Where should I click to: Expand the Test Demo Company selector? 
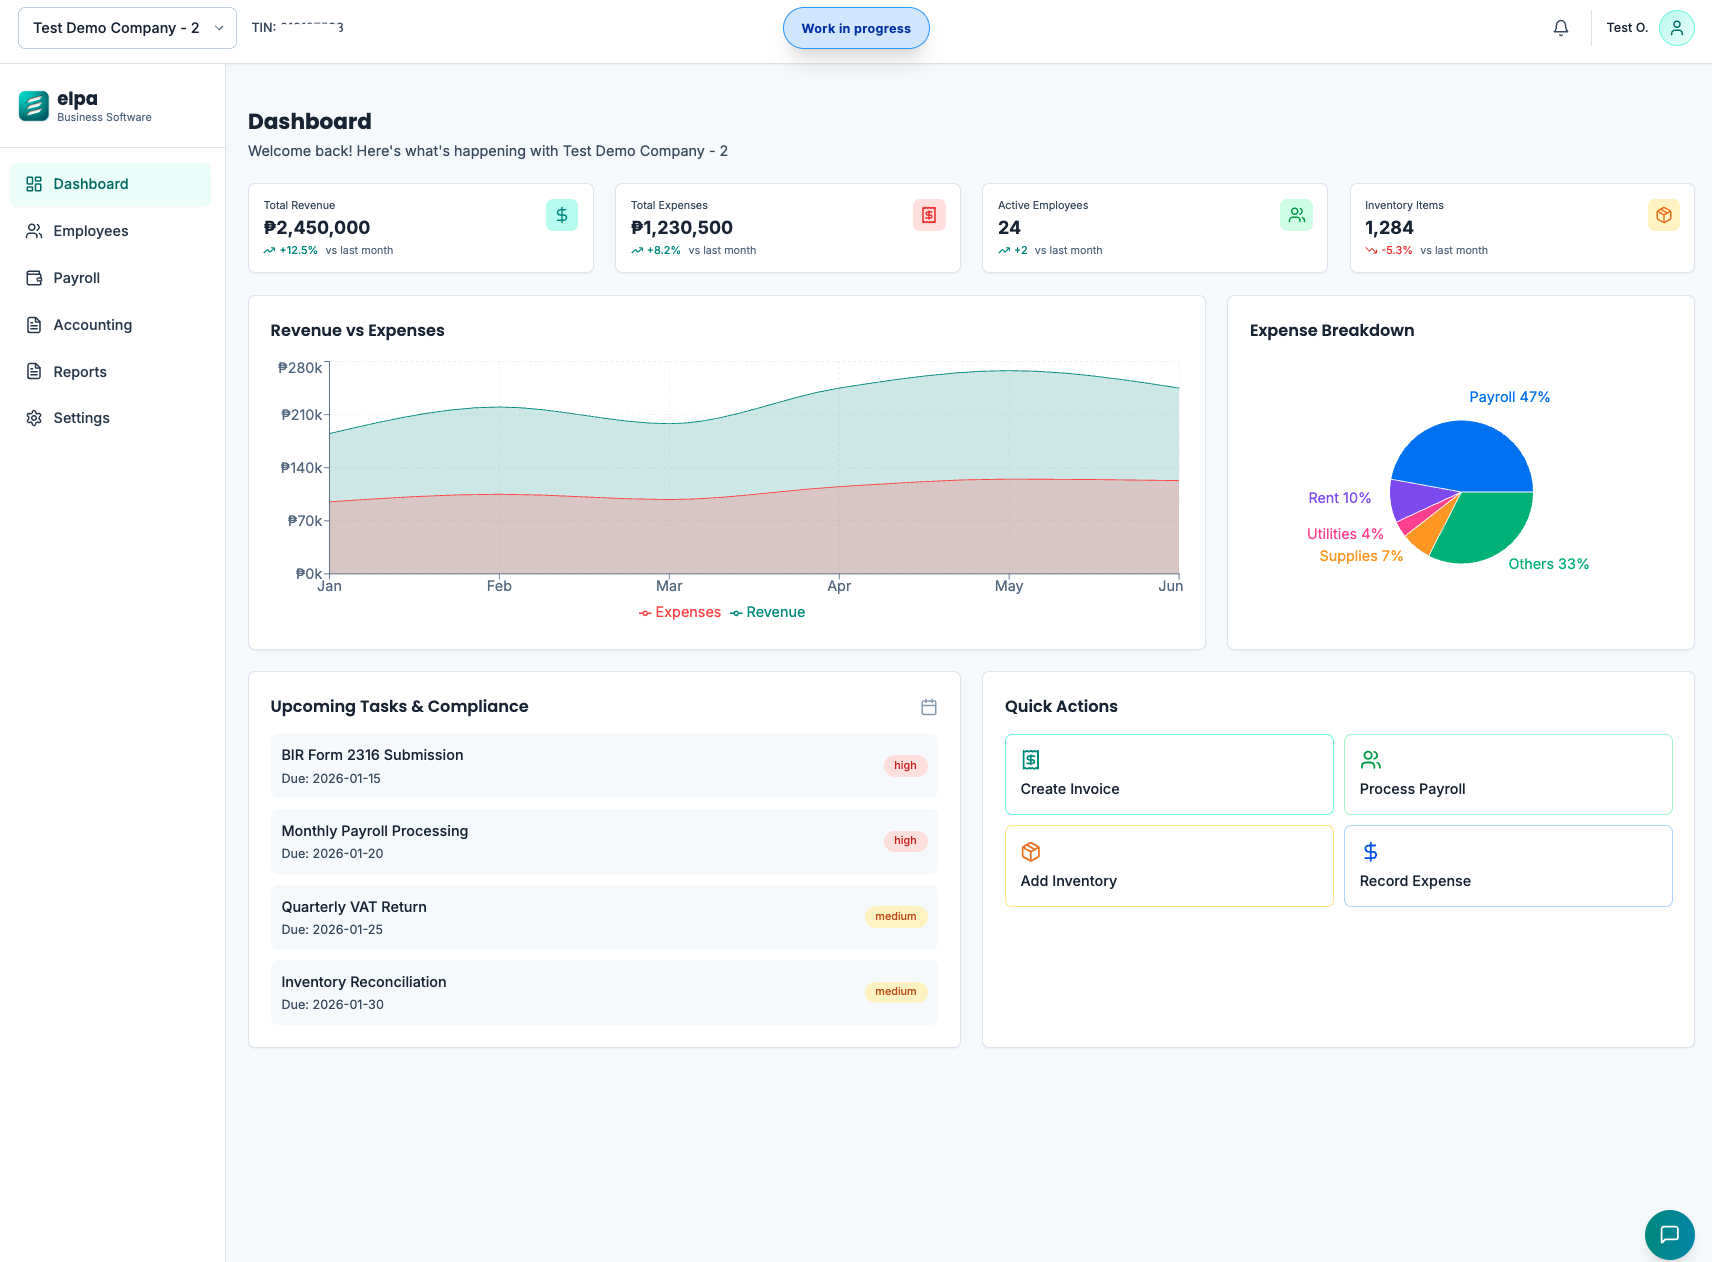(127, 28)
